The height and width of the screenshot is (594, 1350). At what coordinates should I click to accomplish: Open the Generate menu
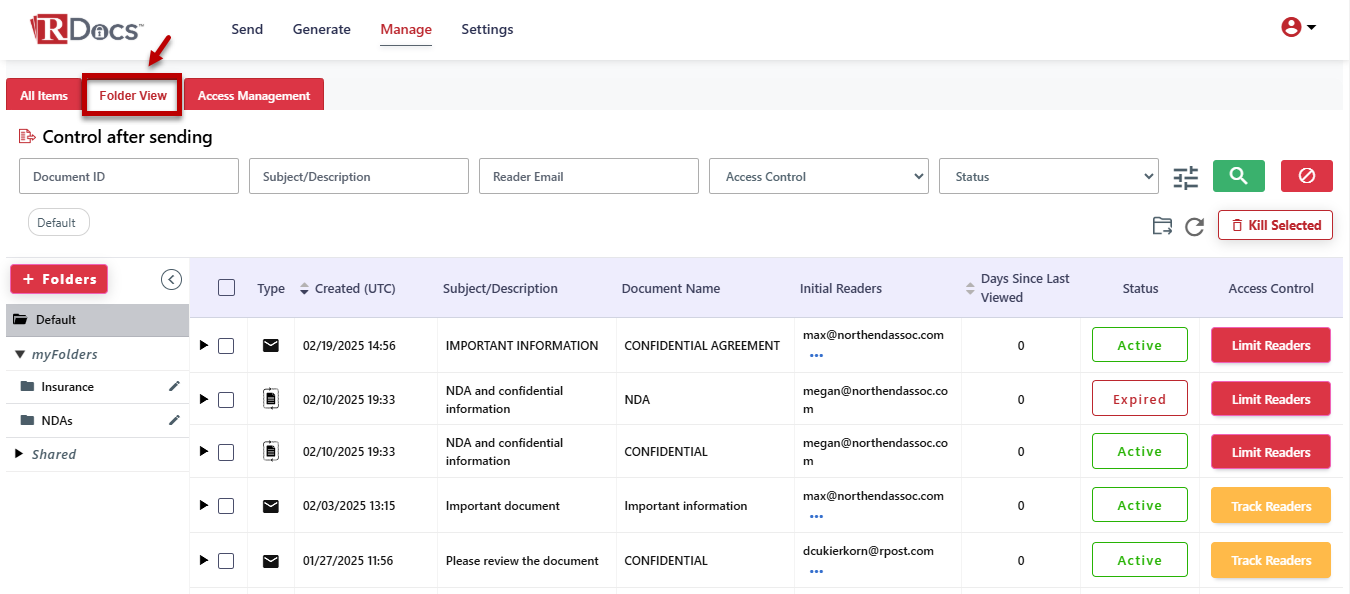click(322, 29)
